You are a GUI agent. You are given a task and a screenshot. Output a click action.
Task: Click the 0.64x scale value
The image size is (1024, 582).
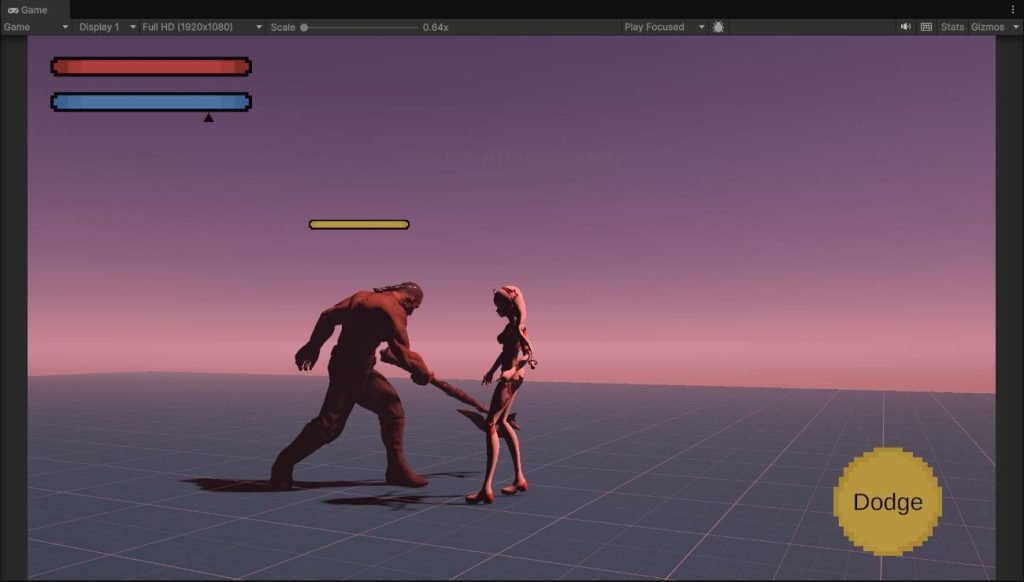[436, 27]
